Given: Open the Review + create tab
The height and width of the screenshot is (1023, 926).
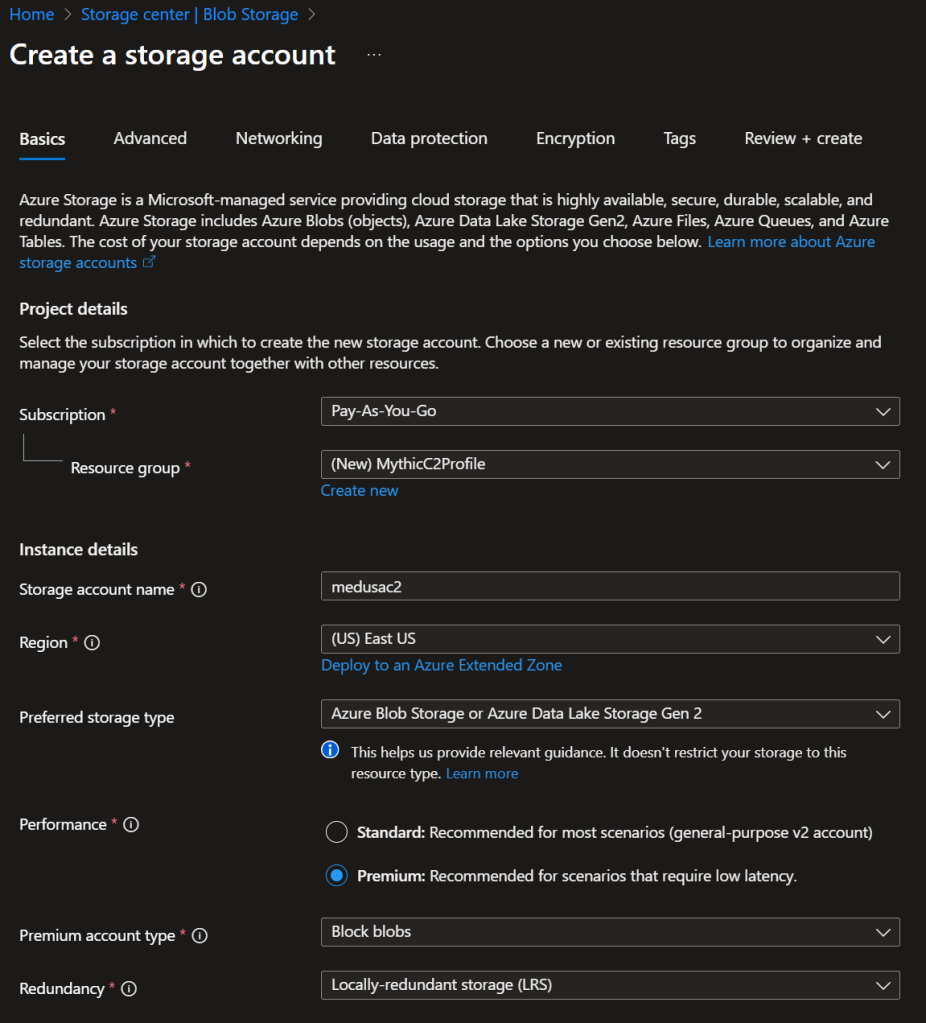Looking at the screenshot, I should pyautogui.click(x=803, y=139).
